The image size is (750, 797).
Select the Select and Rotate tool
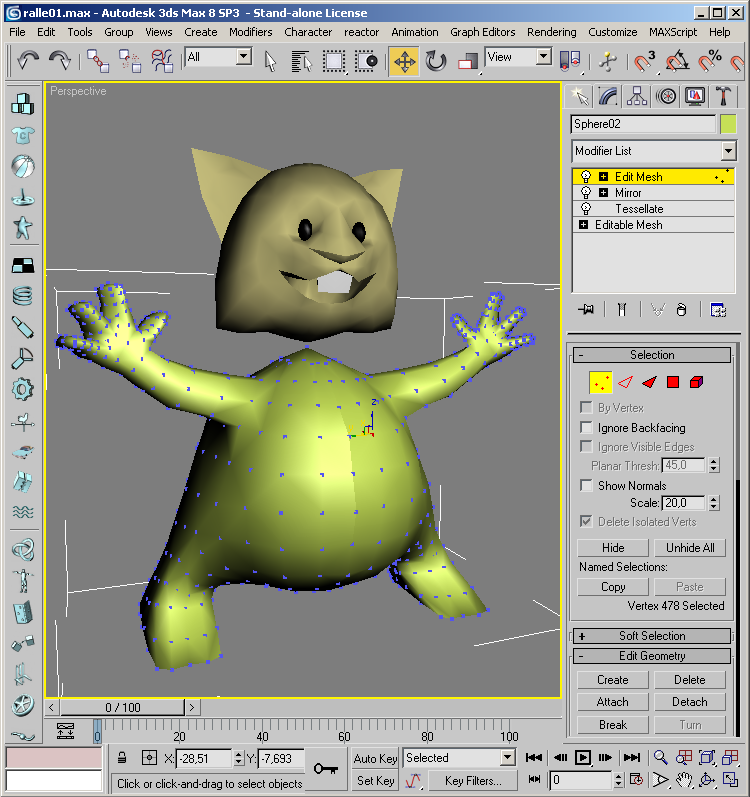pyautogui.click(x=436, y=61)
